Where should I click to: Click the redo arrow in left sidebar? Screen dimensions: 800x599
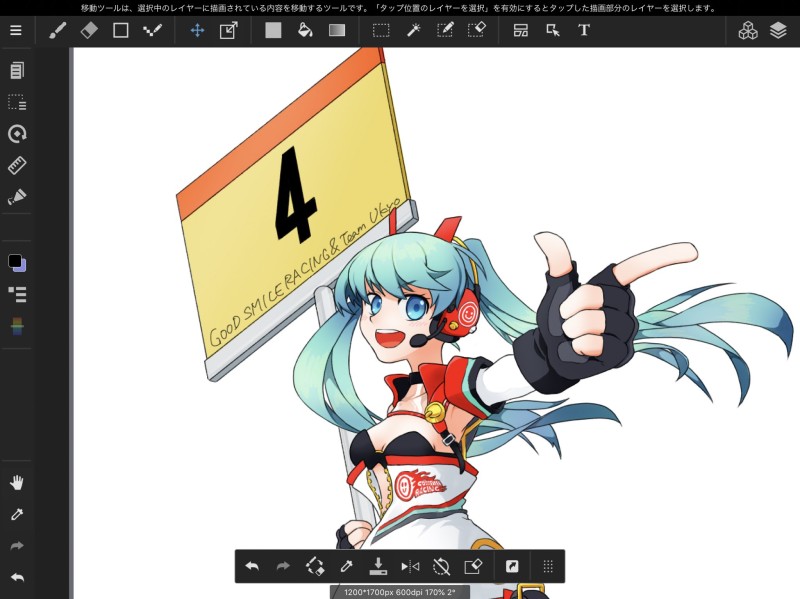pyautogui.click(x=17, y=546)
